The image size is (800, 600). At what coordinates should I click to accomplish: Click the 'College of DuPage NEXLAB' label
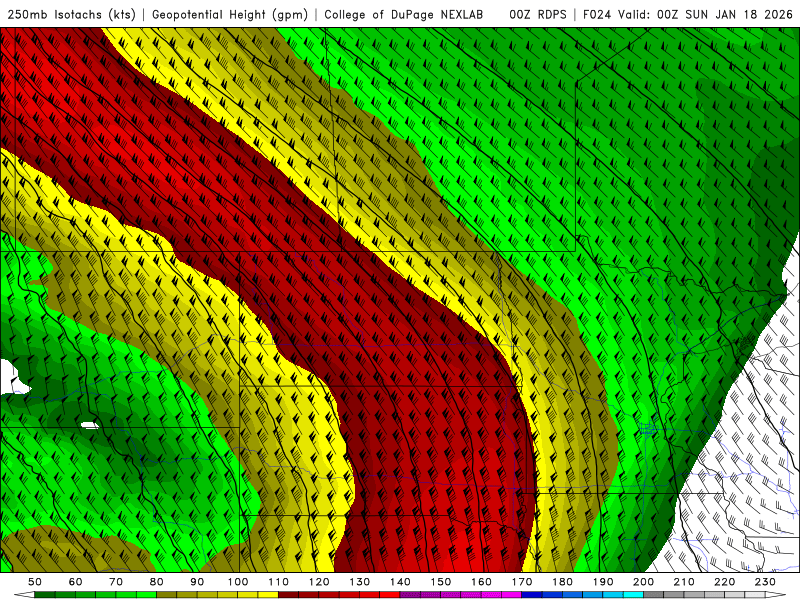[x=404, y=15]
